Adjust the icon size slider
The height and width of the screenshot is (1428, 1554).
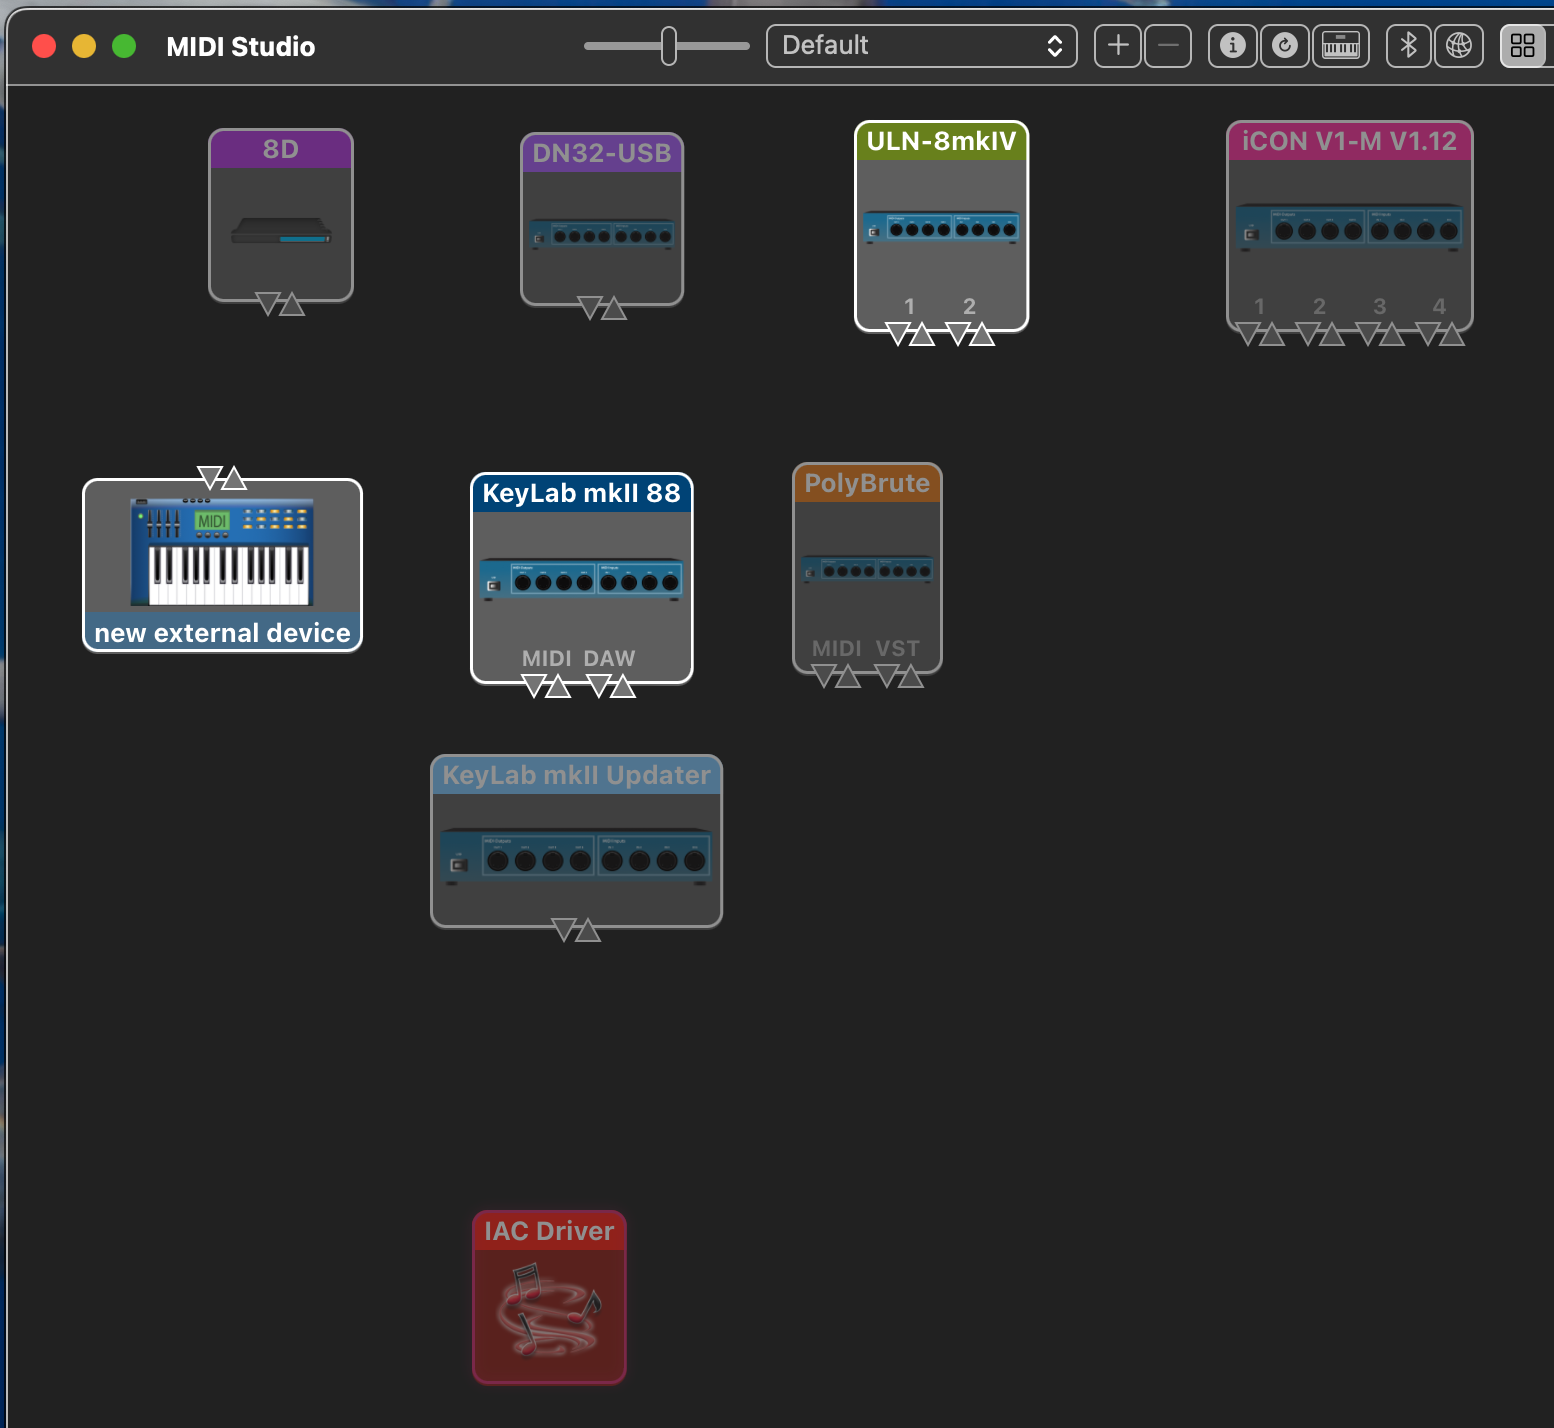(668, 46)
